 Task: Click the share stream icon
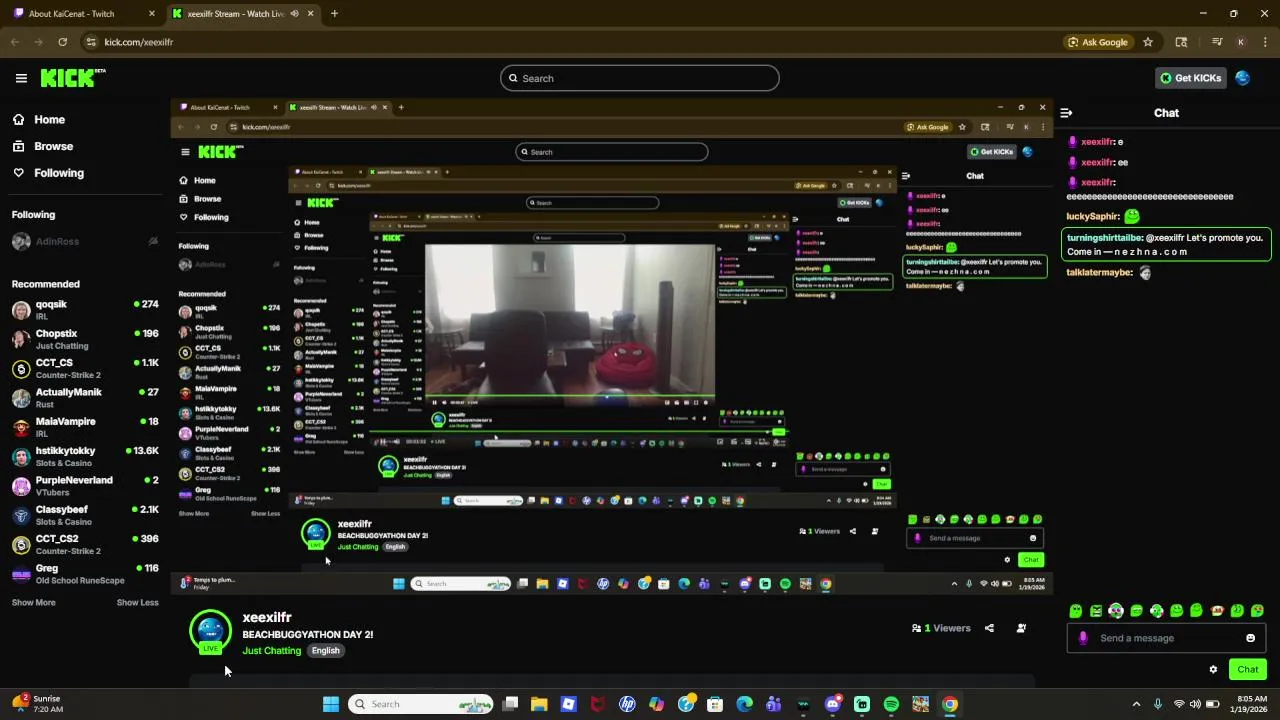(989, 628)
